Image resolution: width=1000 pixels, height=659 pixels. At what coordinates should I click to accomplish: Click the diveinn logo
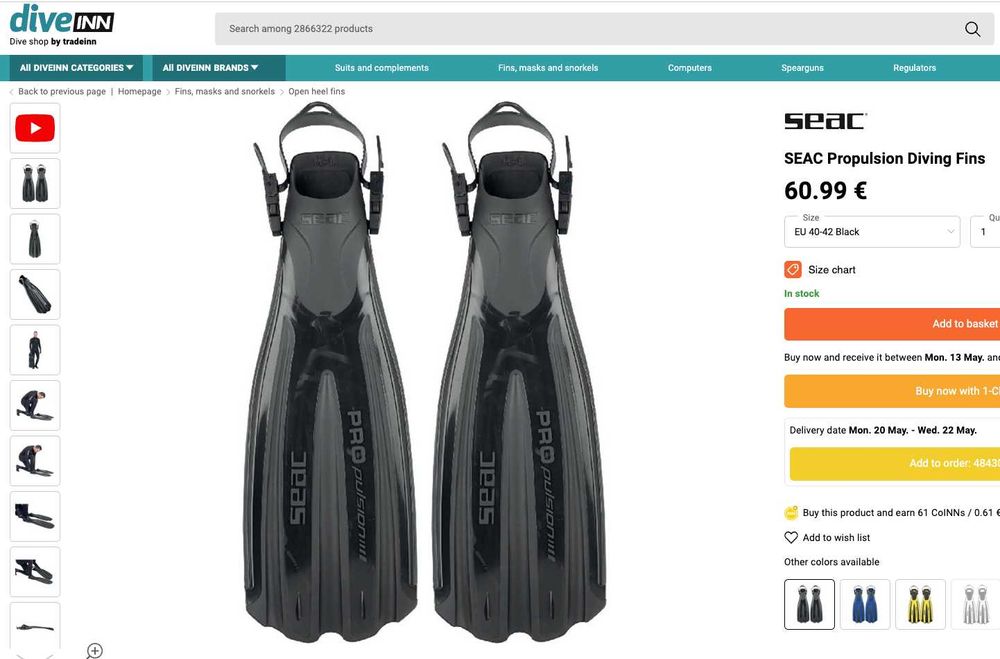(62, 25)
